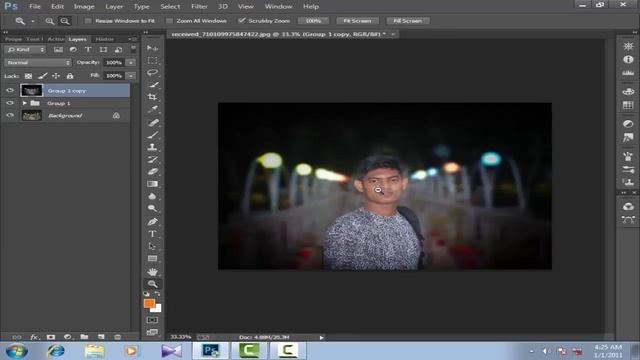Click the Add layer style fx icon
This screenshot has height=360, width=640.
[34, 337]
